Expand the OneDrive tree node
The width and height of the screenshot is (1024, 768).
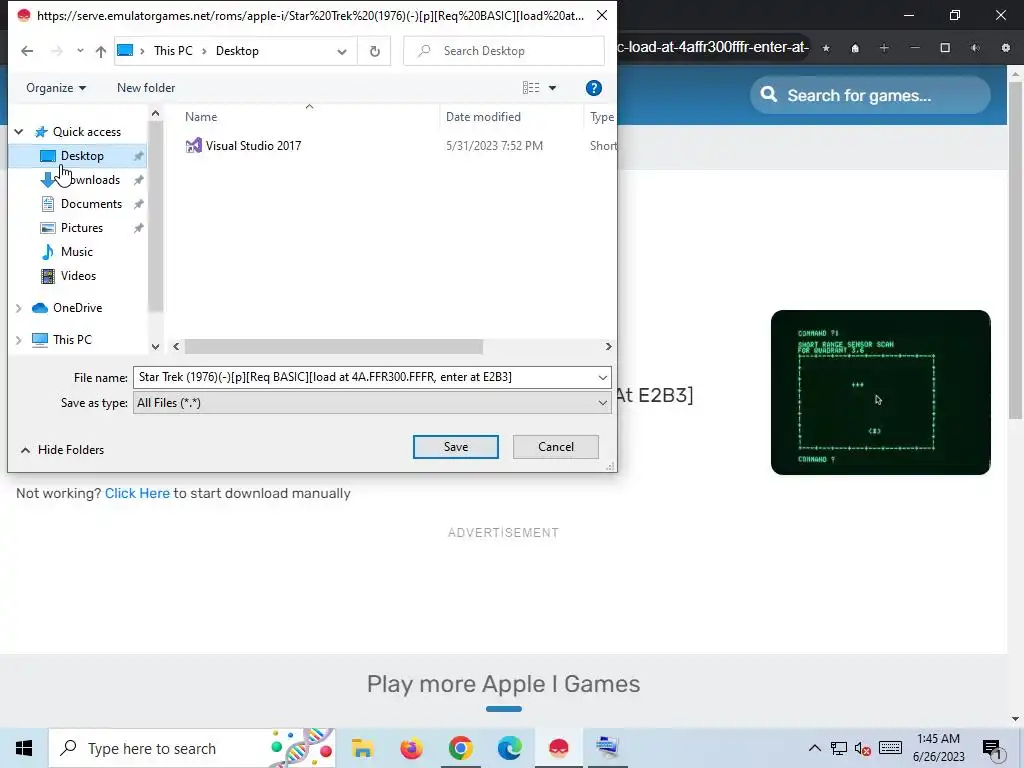click(x=19, y=308)
